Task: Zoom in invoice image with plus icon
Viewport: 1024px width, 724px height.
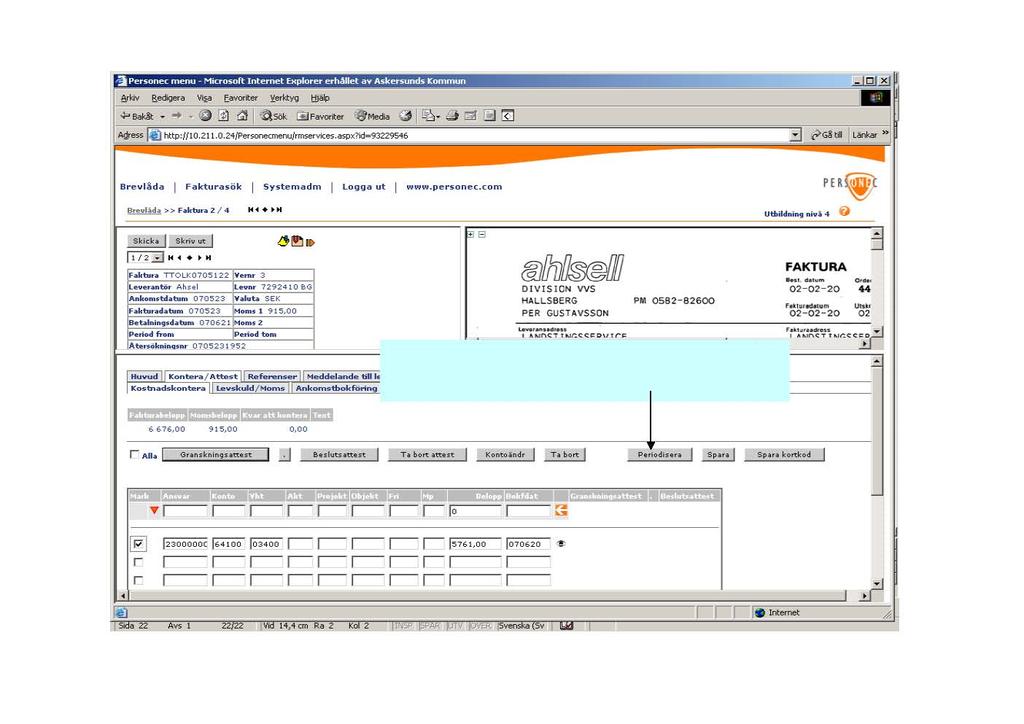Action: point(471,234)
